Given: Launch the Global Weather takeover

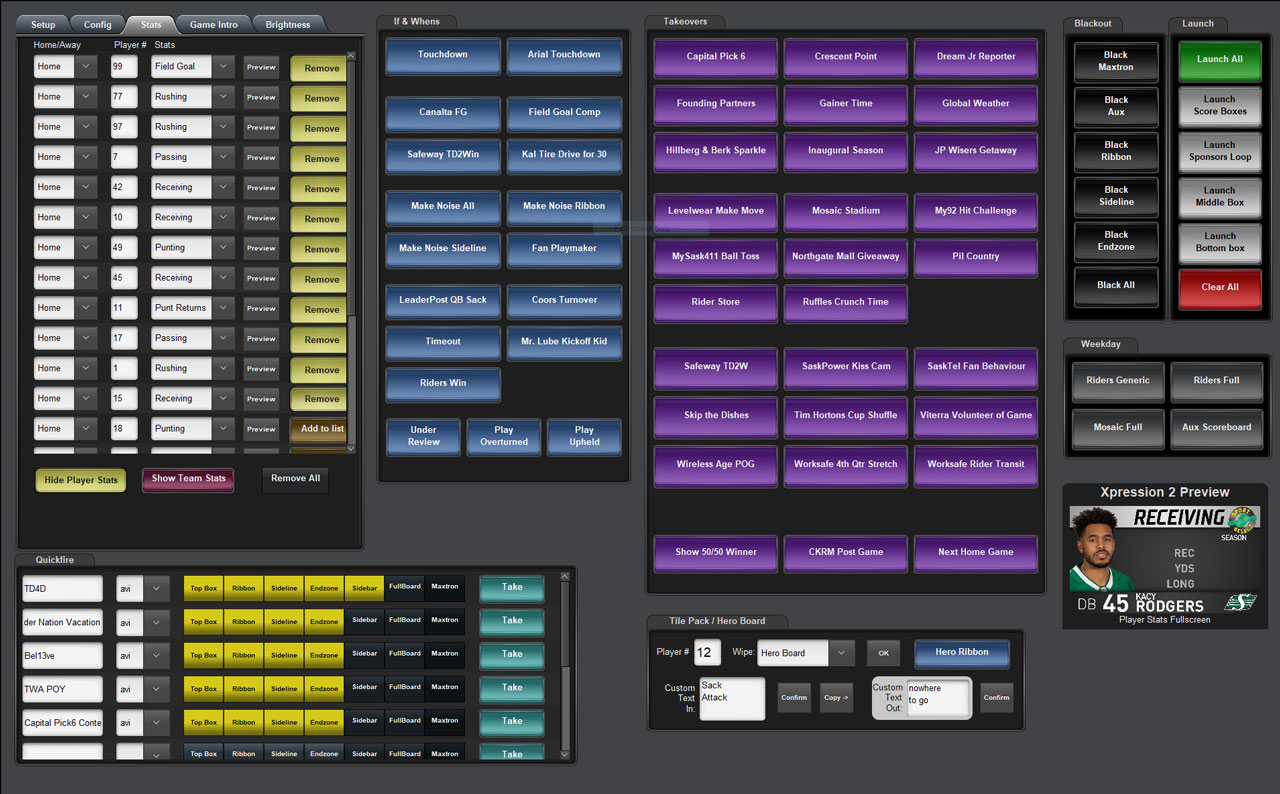Looking at the screenshot, I should coord(976,104).
